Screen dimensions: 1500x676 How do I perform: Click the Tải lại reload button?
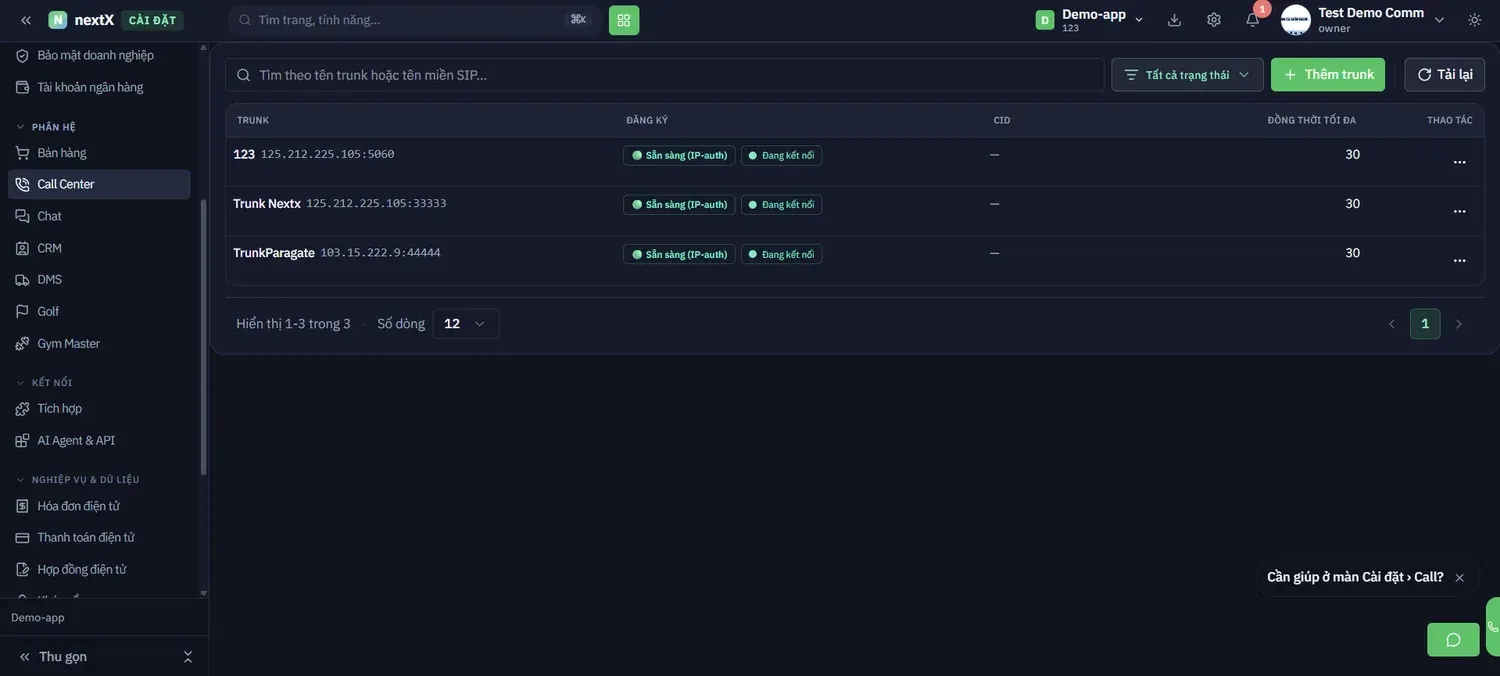tap(1445, 75)
